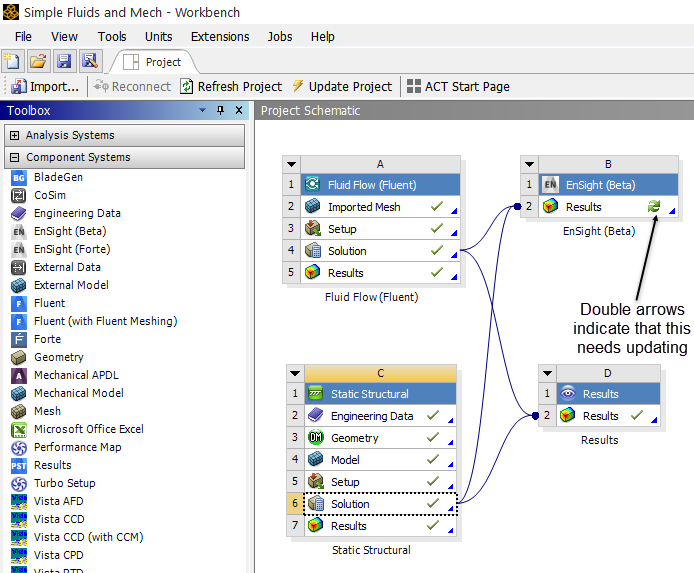This screenshot has width=694, height=573.
Task: Select Model cell in Static Structural
Action: click(x=381, y=460)
